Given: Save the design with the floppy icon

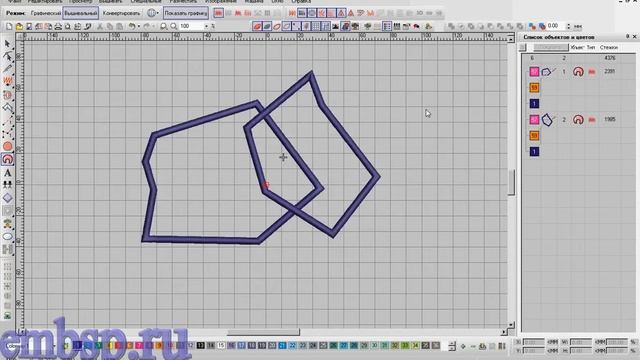Looking at the screenshot, I should pos(29,27).
